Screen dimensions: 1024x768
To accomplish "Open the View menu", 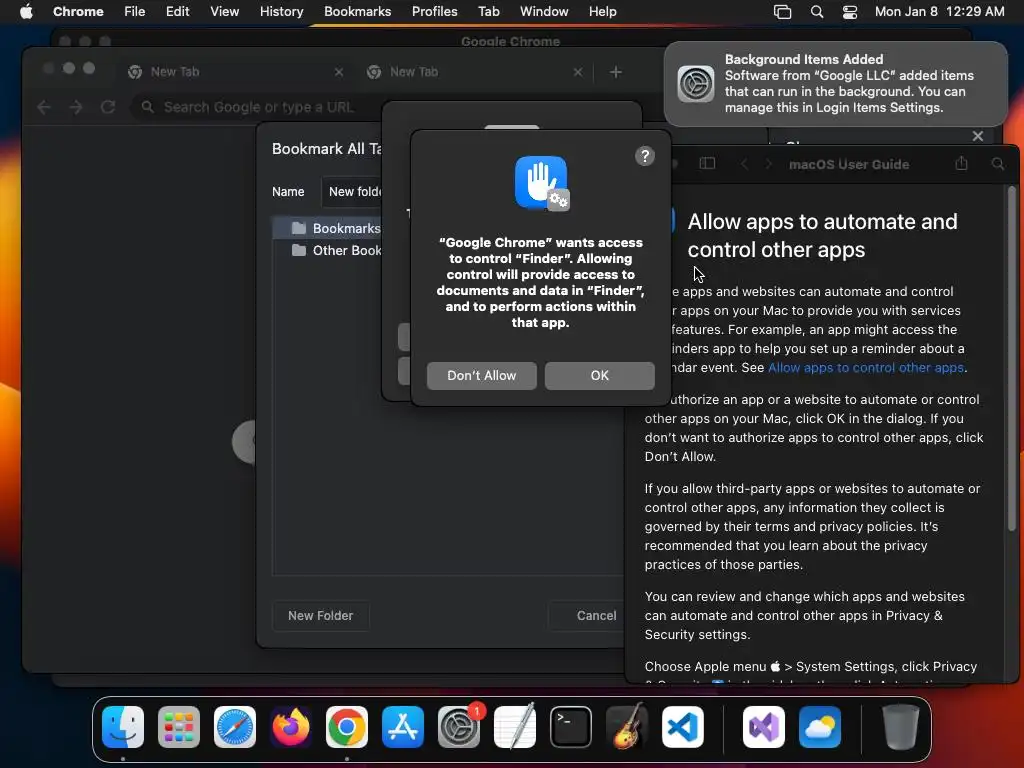I will tap(225, 11).
